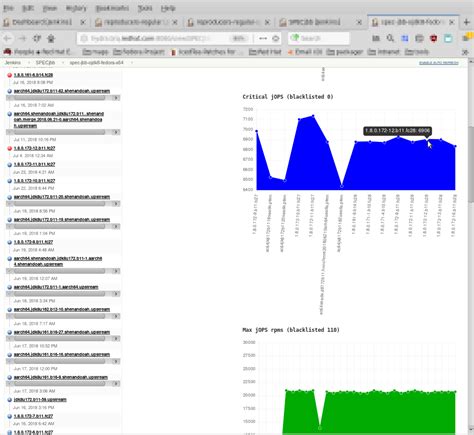Click the red status ball of build 1.8.0.181-8.b14.fc28
Image resolution: width=474 pixels, height=435 pixels.
click(9, 75)
